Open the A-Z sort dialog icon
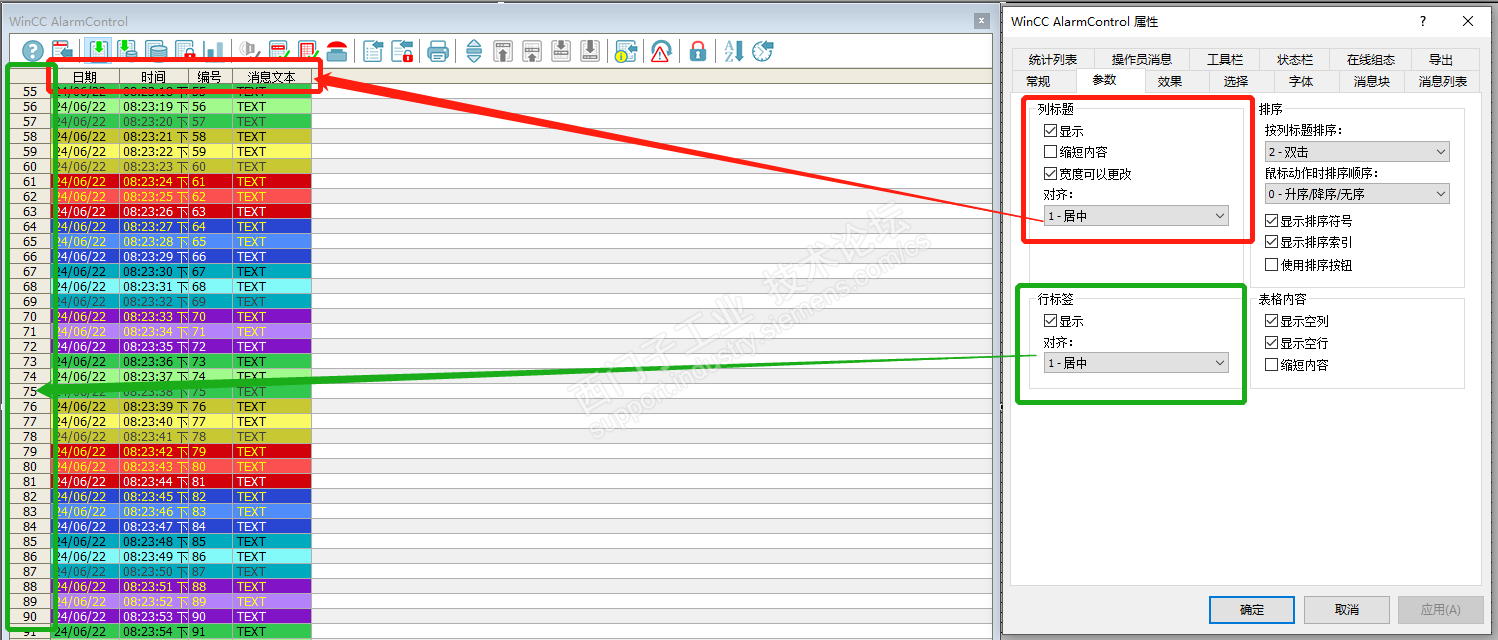This screenshot has width=1498, height=640. (x=733, y=51)
